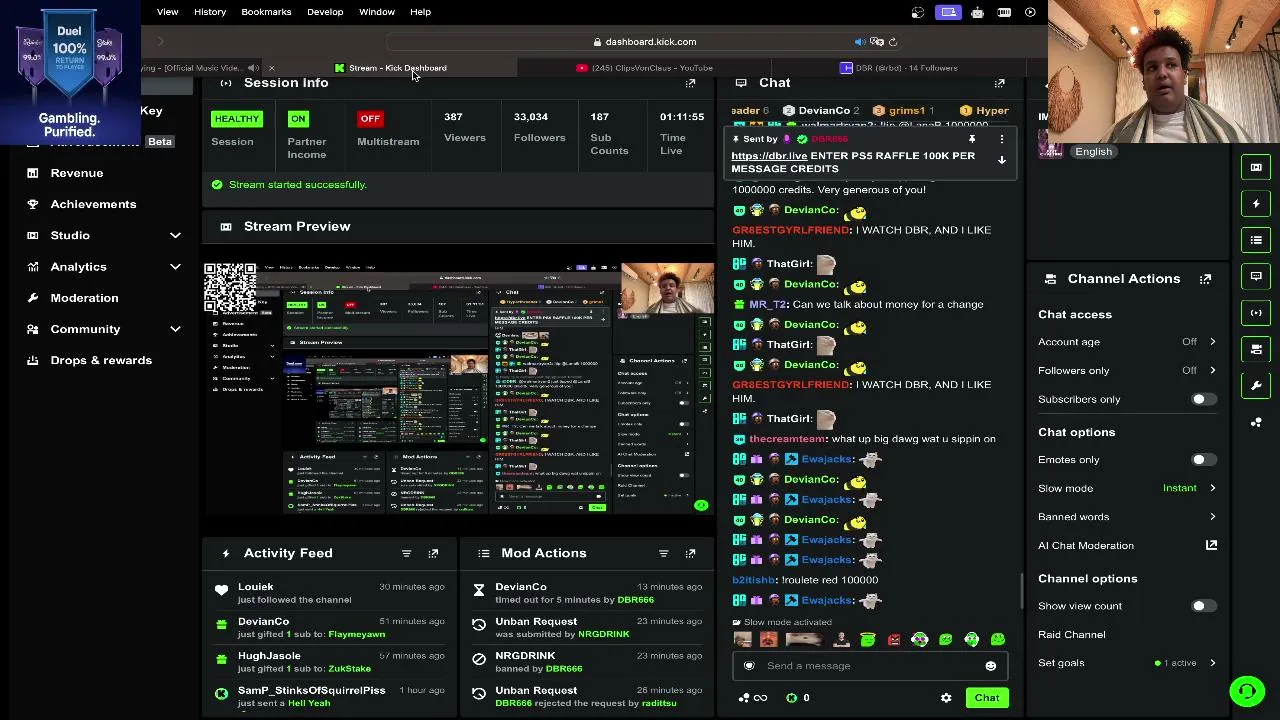Click NRGDRINK in Mod Actions banned entry
Screen dimensions: 1280x720
point(525,656)
